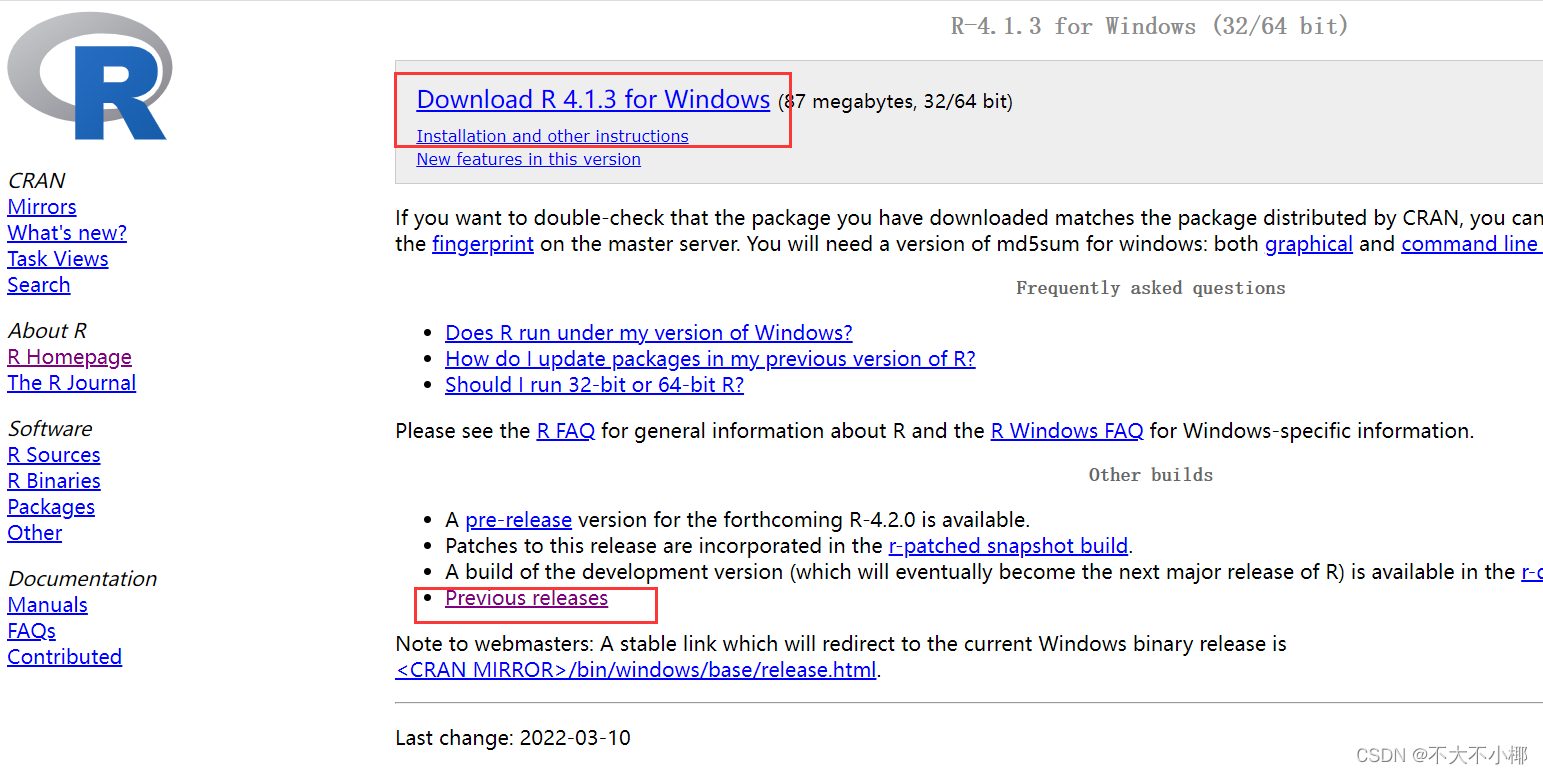The image size is (1543, 774).
Task: Open the CRAN Search link
Action: pyautogui.click(x=39, y=285)
